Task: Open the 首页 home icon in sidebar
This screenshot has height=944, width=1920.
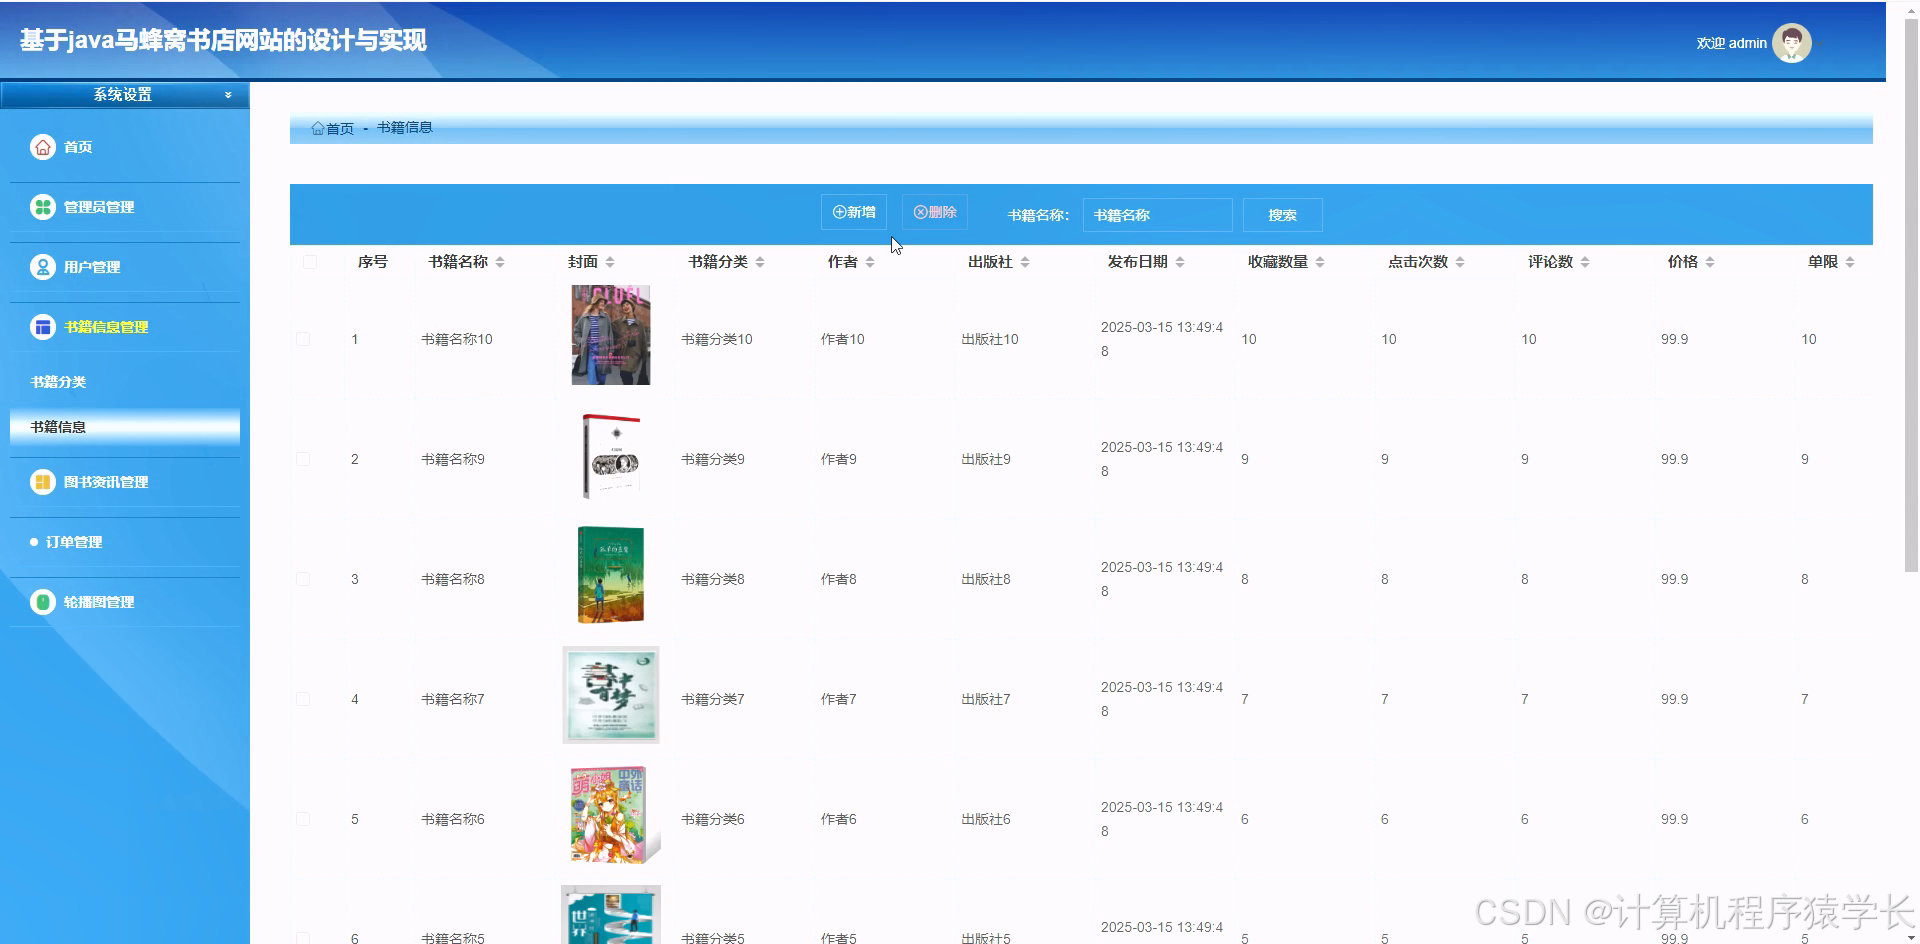Action: [x=43, y=147]
